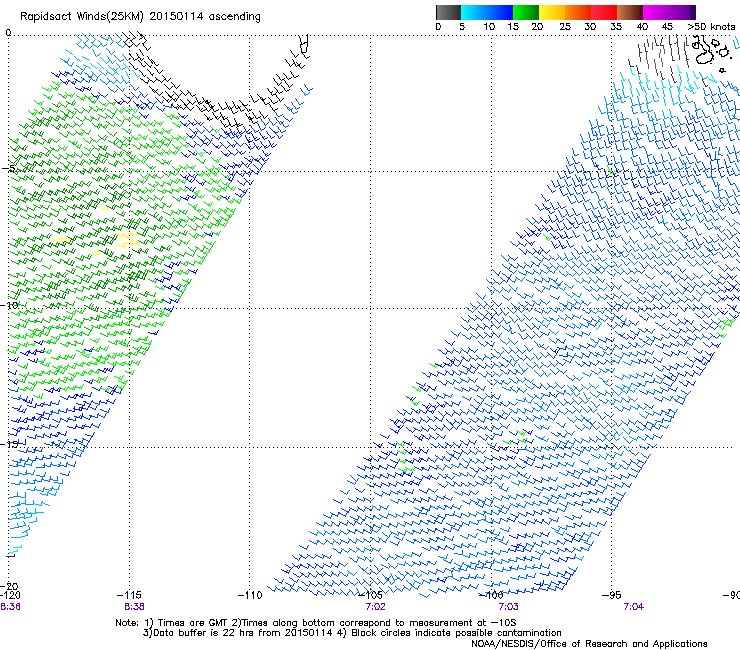This screenshot has width=740, height=650.
Task: Click the '45' legend scale label
Action: (667, 27)
